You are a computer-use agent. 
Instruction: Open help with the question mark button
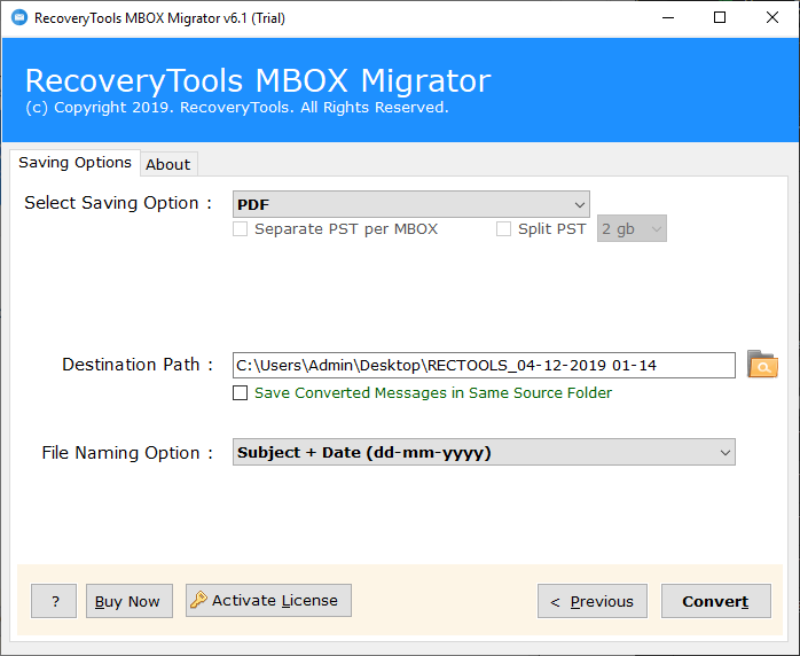pos(54,601)
